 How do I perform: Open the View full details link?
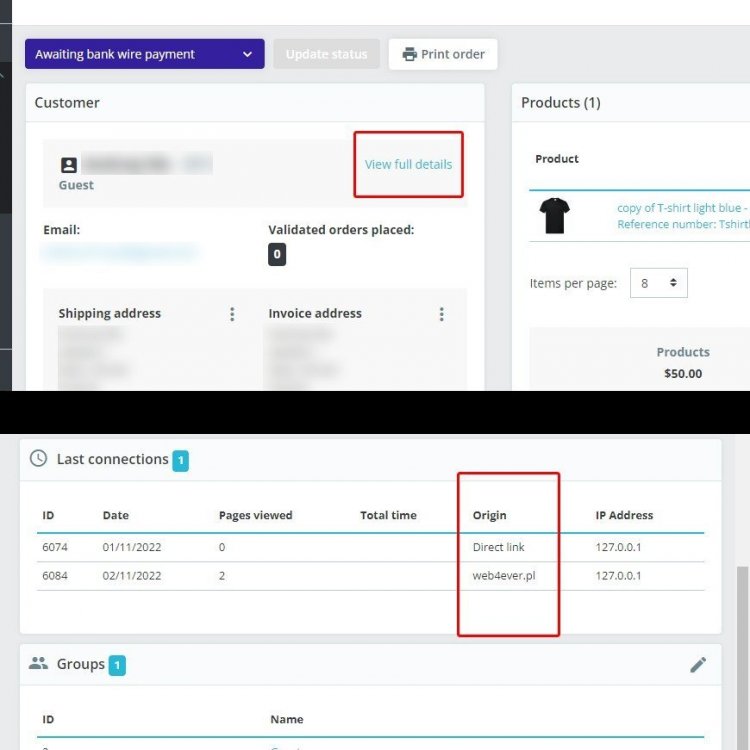tap(408, 164)
